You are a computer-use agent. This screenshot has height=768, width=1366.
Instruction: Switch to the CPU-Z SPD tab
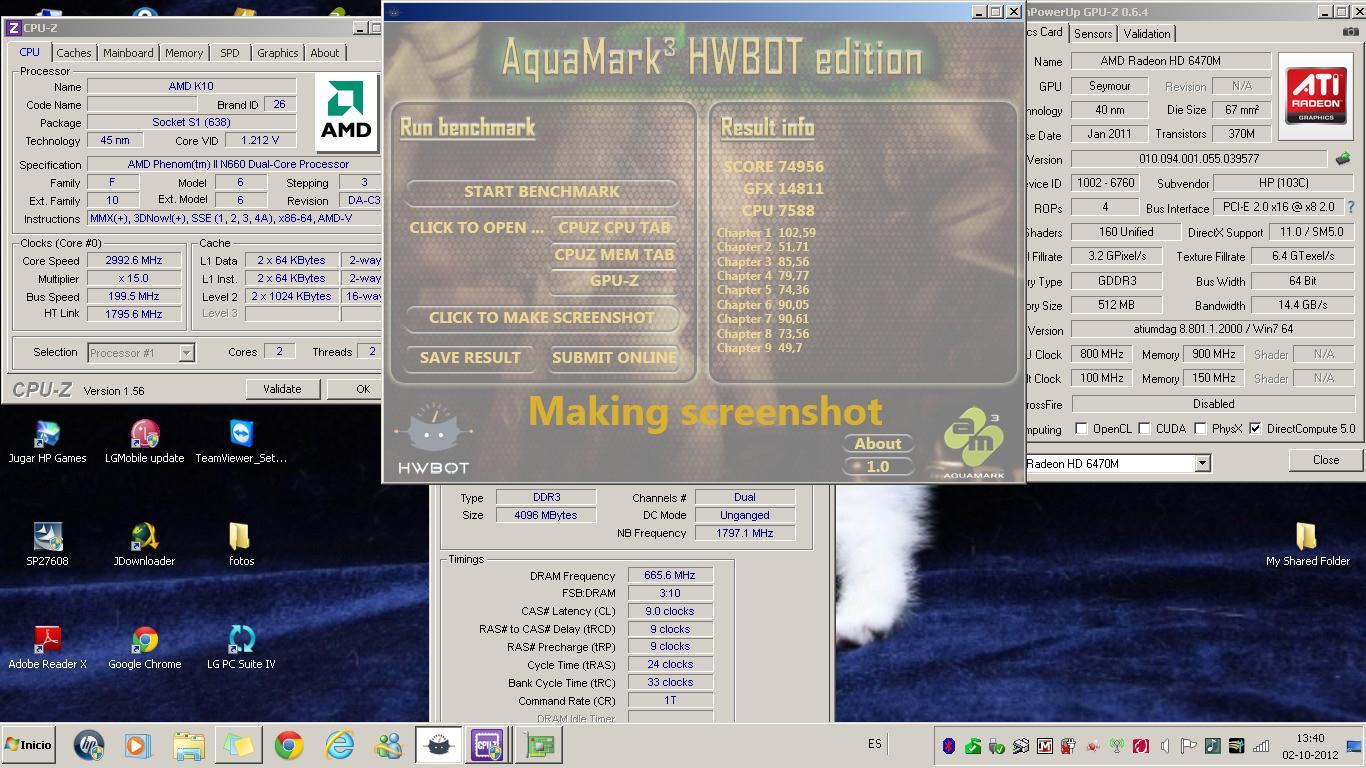(x=230, y=53)
